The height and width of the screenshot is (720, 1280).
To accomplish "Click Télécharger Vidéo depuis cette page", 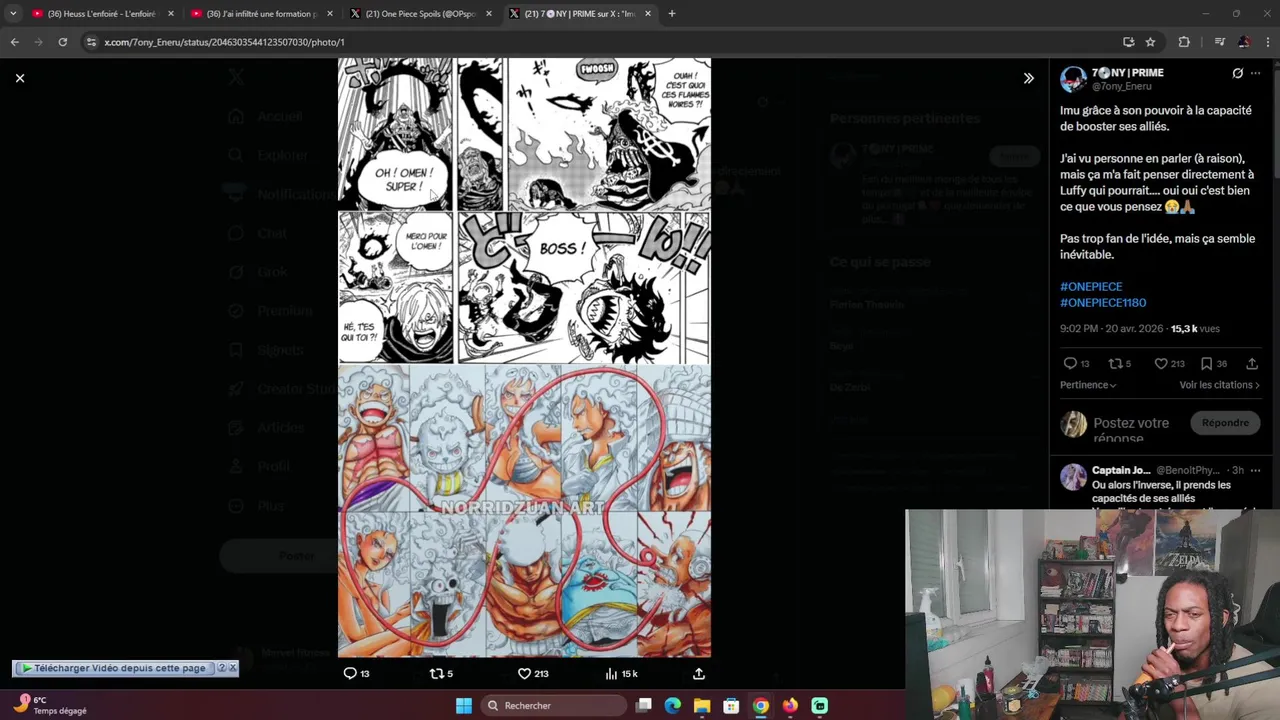I will pos(114,668).
